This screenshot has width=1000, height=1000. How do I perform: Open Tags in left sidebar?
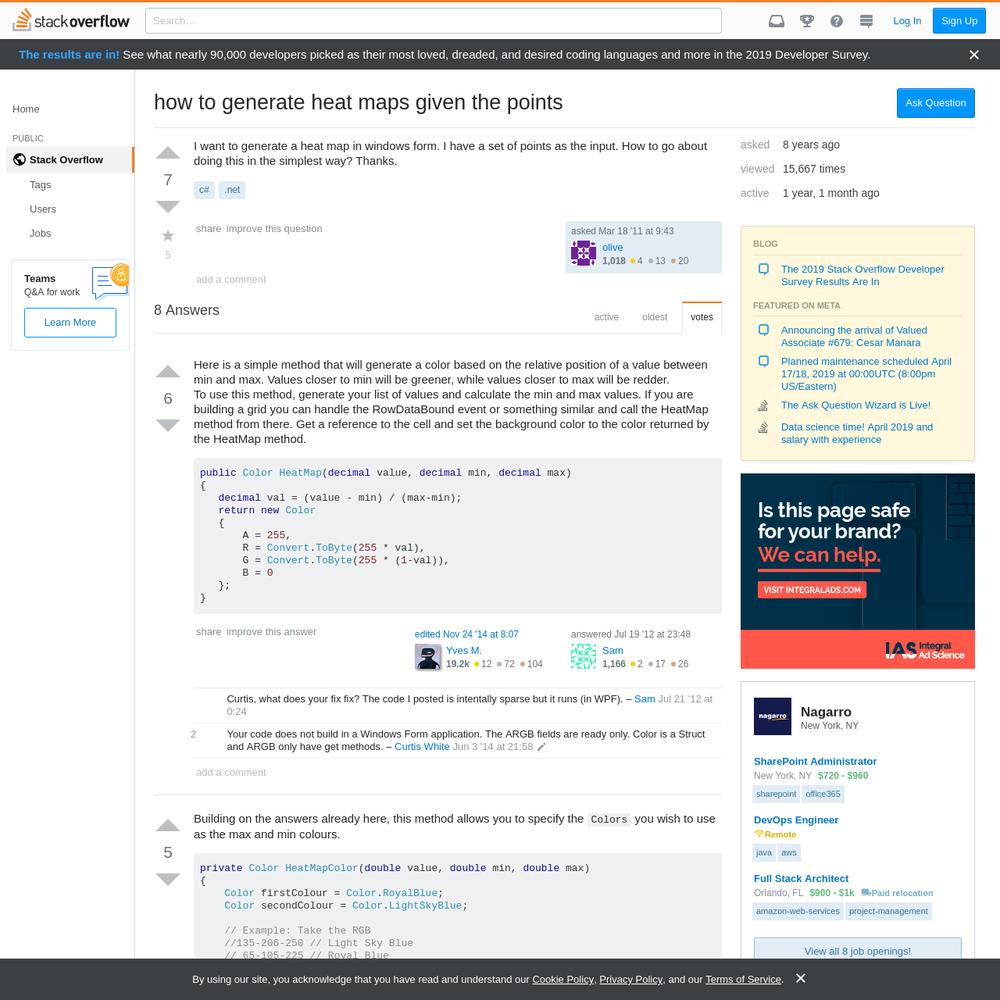[40, 185]
